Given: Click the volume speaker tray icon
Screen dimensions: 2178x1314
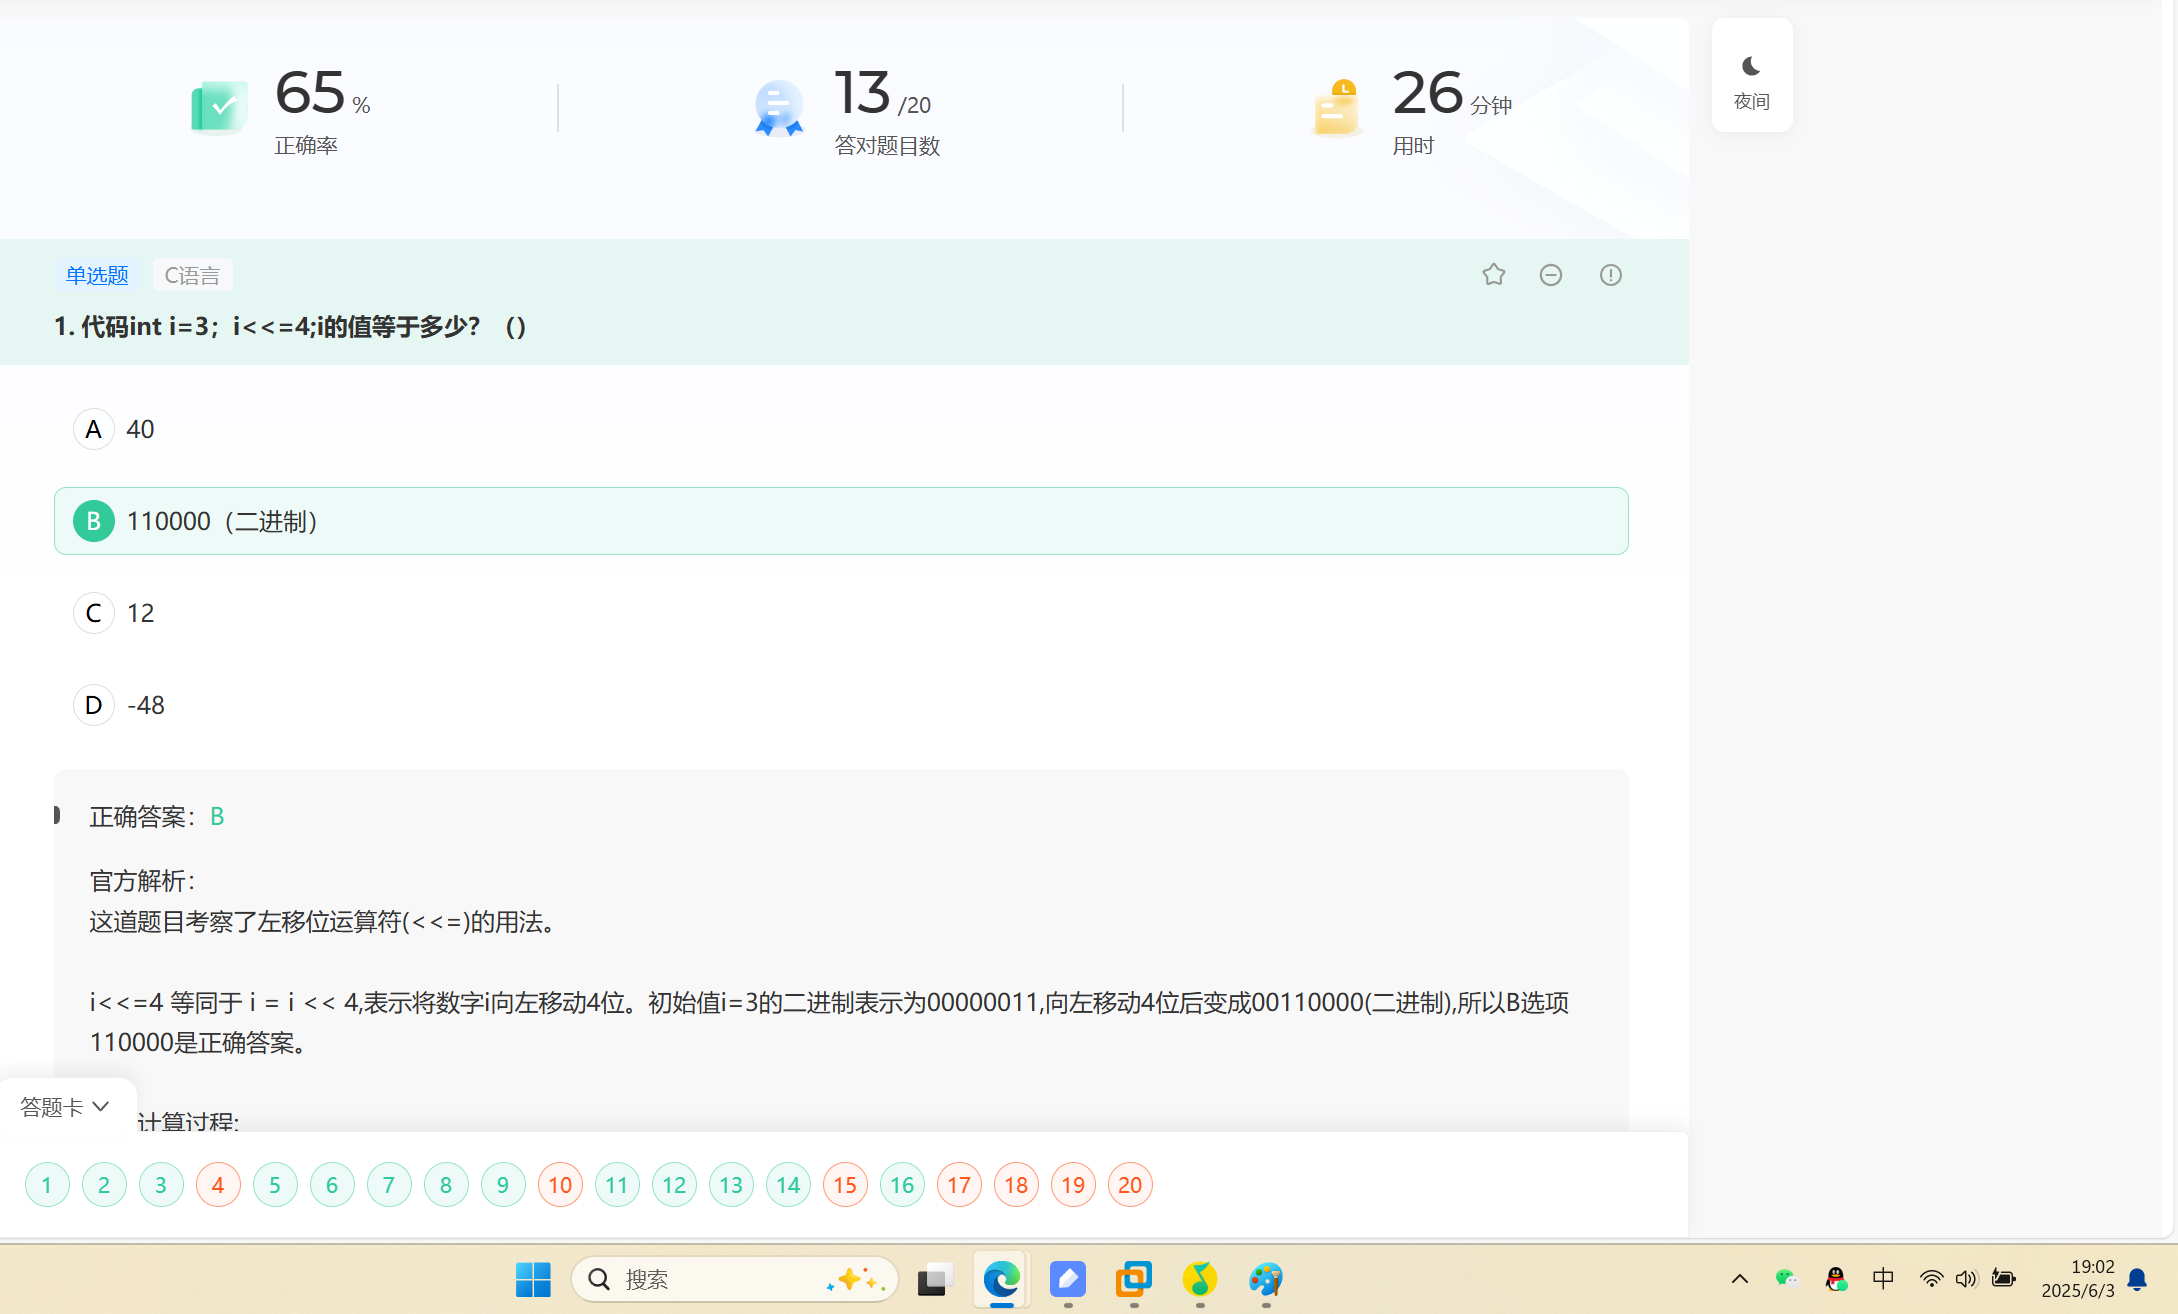Looking at the screenshot, I should point(1965,1279).
